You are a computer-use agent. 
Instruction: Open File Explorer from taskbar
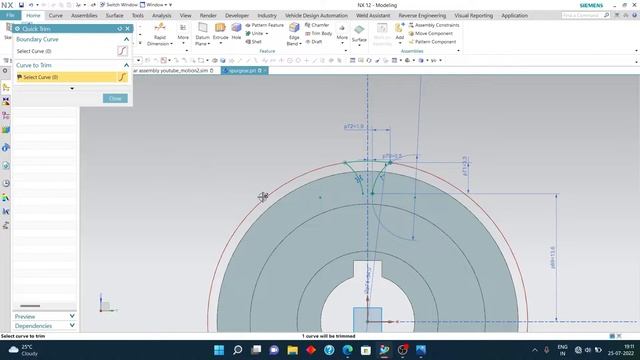point(292,350)
